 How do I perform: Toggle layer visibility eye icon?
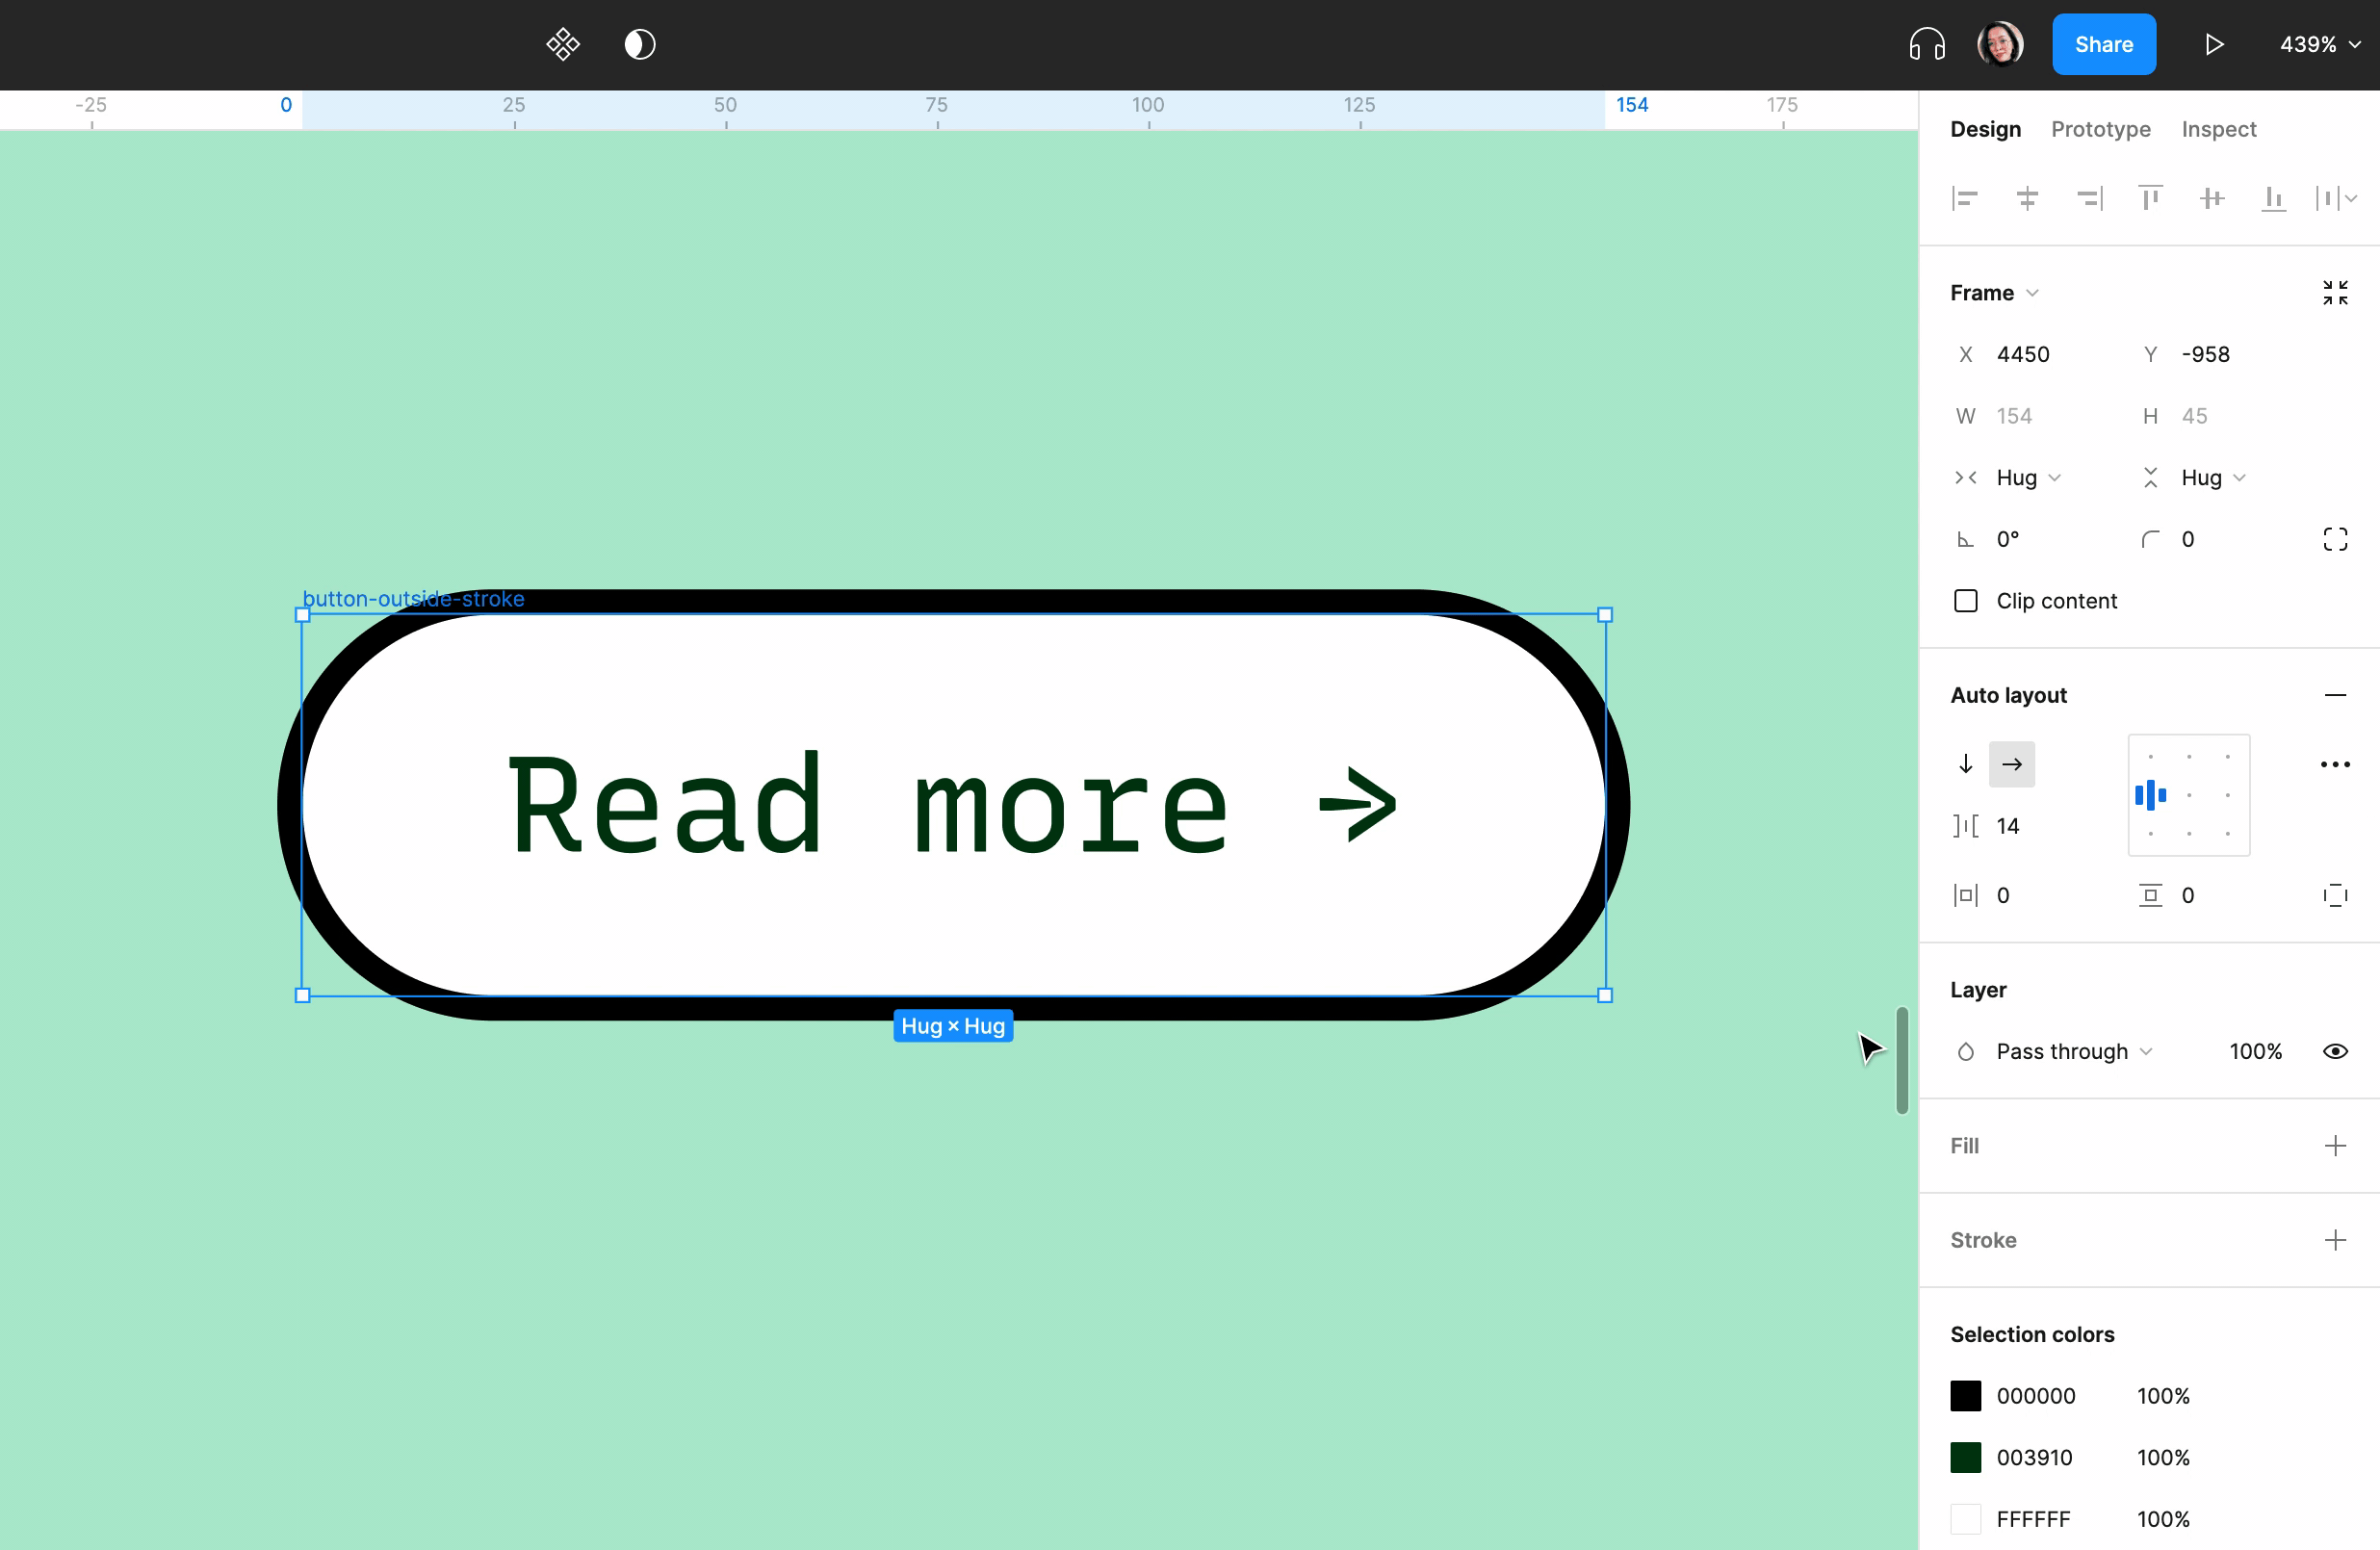point(2335,1051)
